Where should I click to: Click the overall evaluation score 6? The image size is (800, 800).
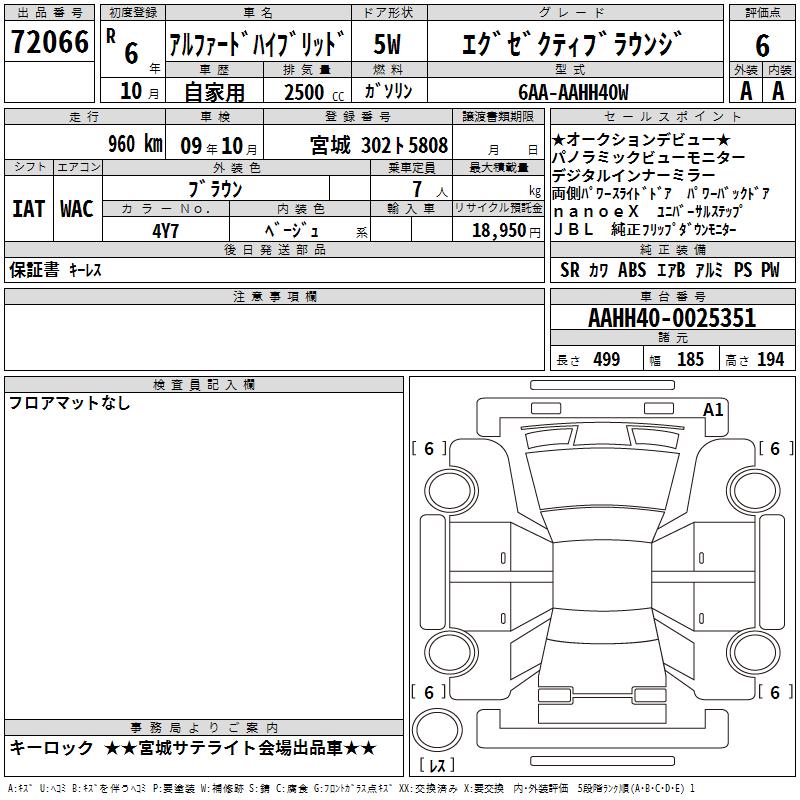pyautogui.click(x=763, y=44)
